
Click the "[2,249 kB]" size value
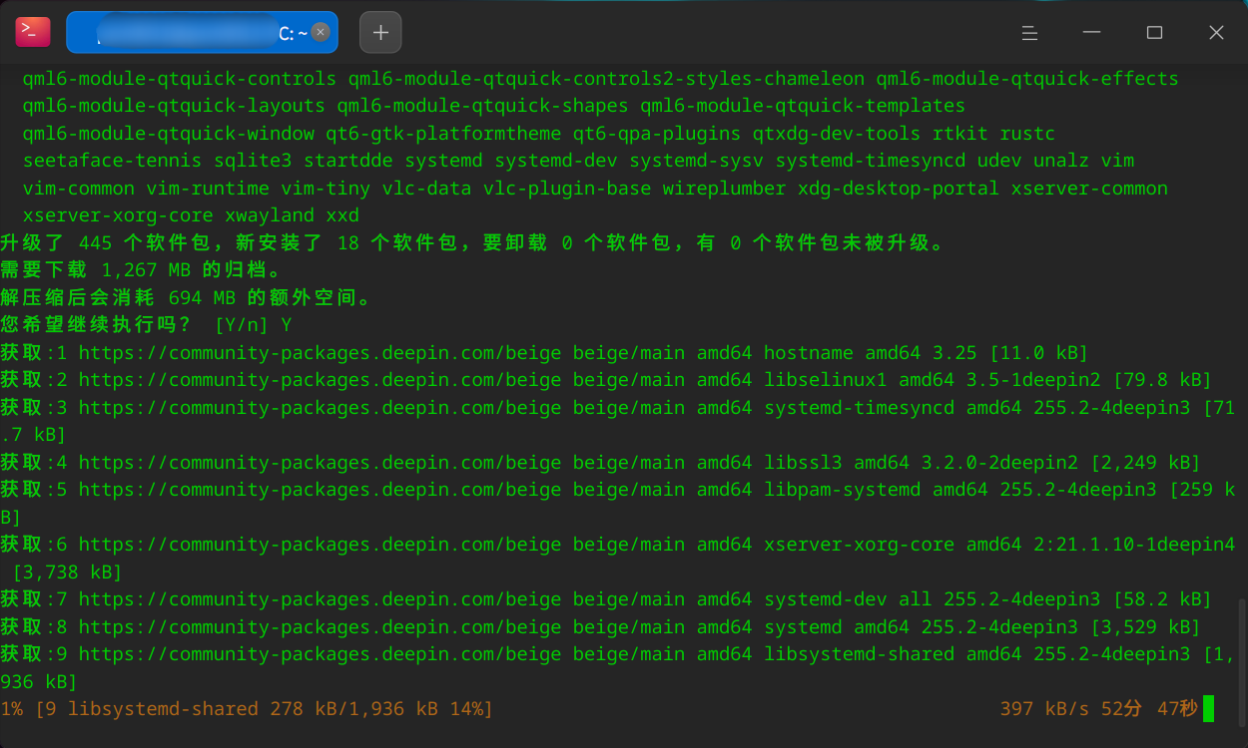click(1145, 463)
